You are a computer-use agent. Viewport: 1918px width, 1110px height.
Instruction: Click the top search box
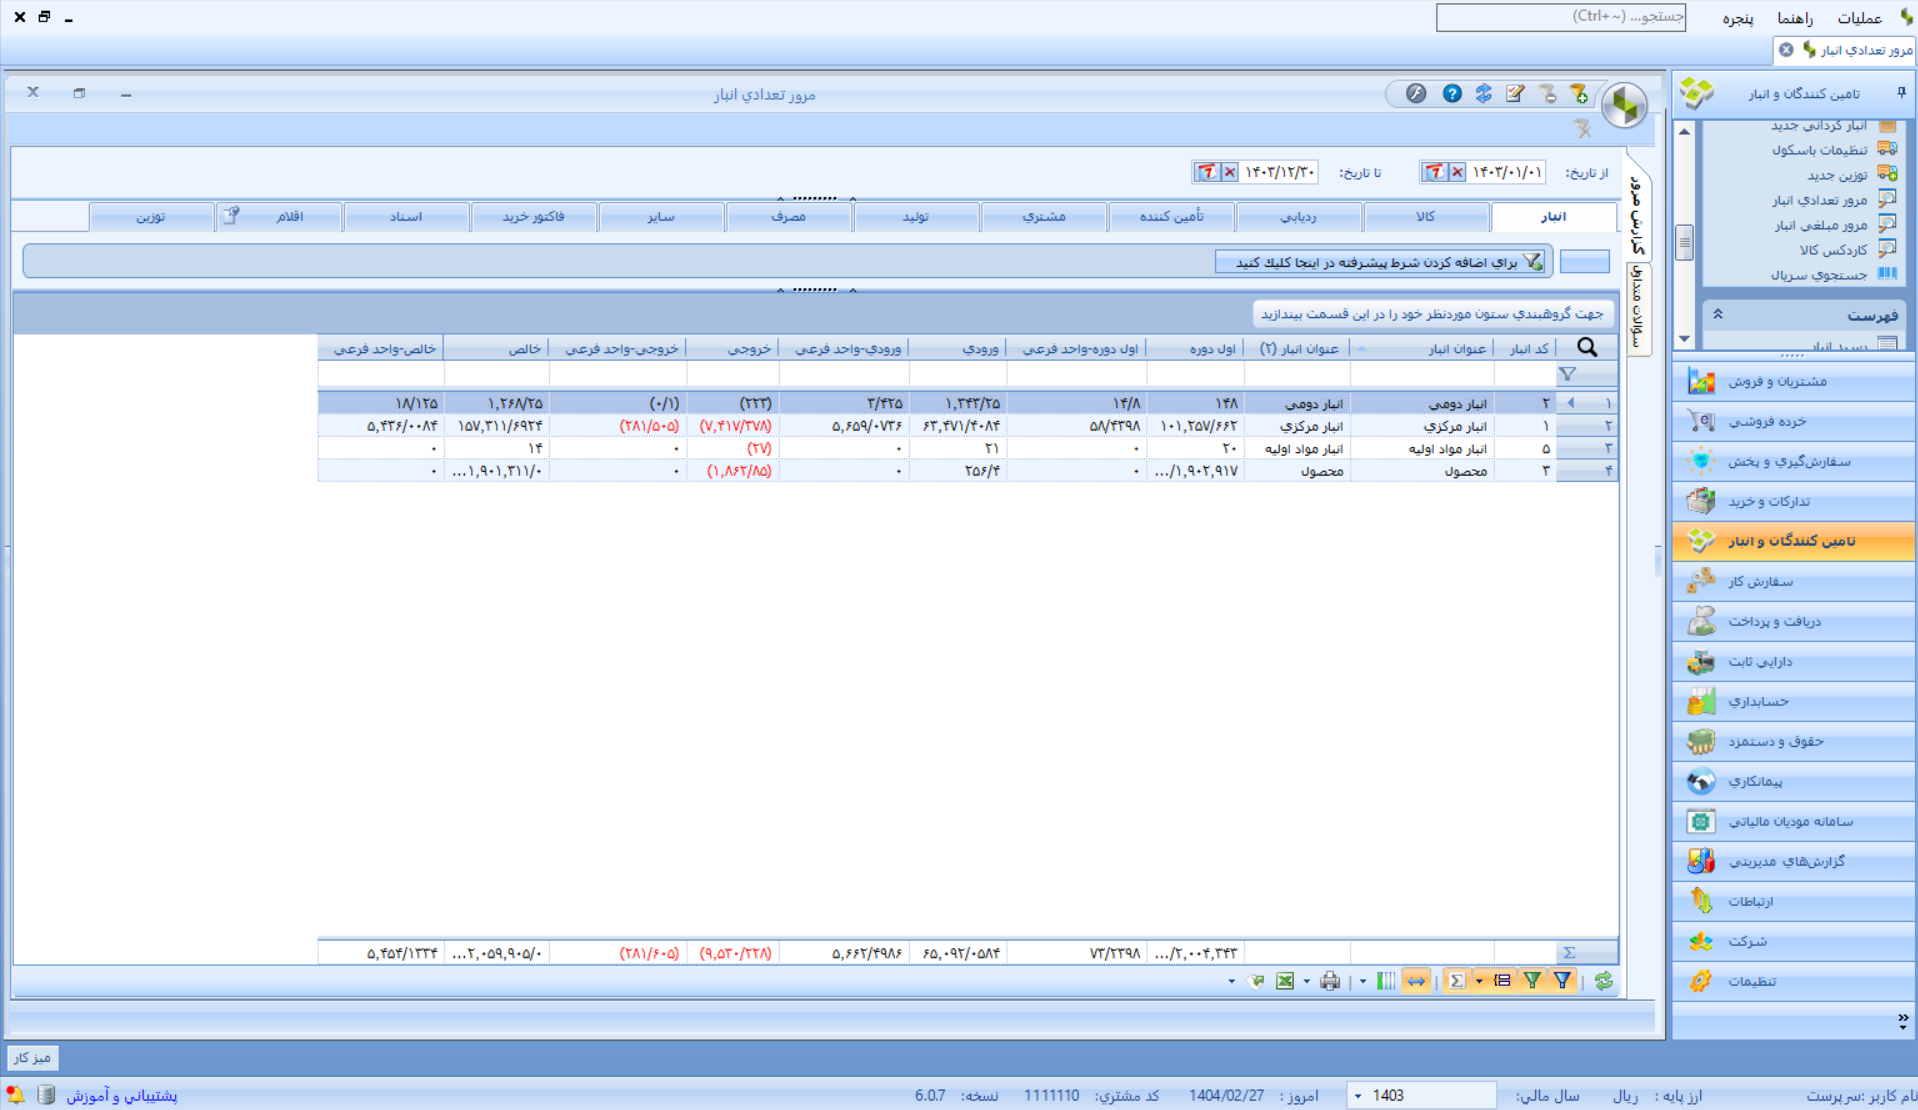pos(1561,17)
